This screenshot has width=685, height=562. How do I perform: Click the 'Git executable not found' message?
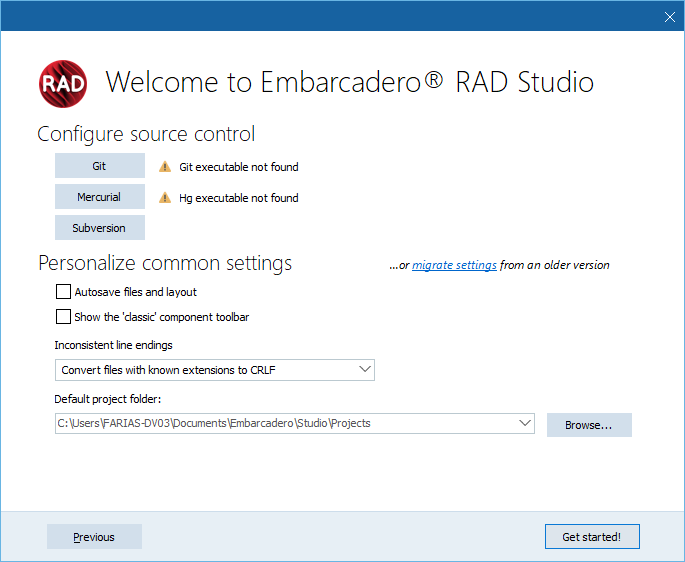pyautogui.click(x=239, y=167)
